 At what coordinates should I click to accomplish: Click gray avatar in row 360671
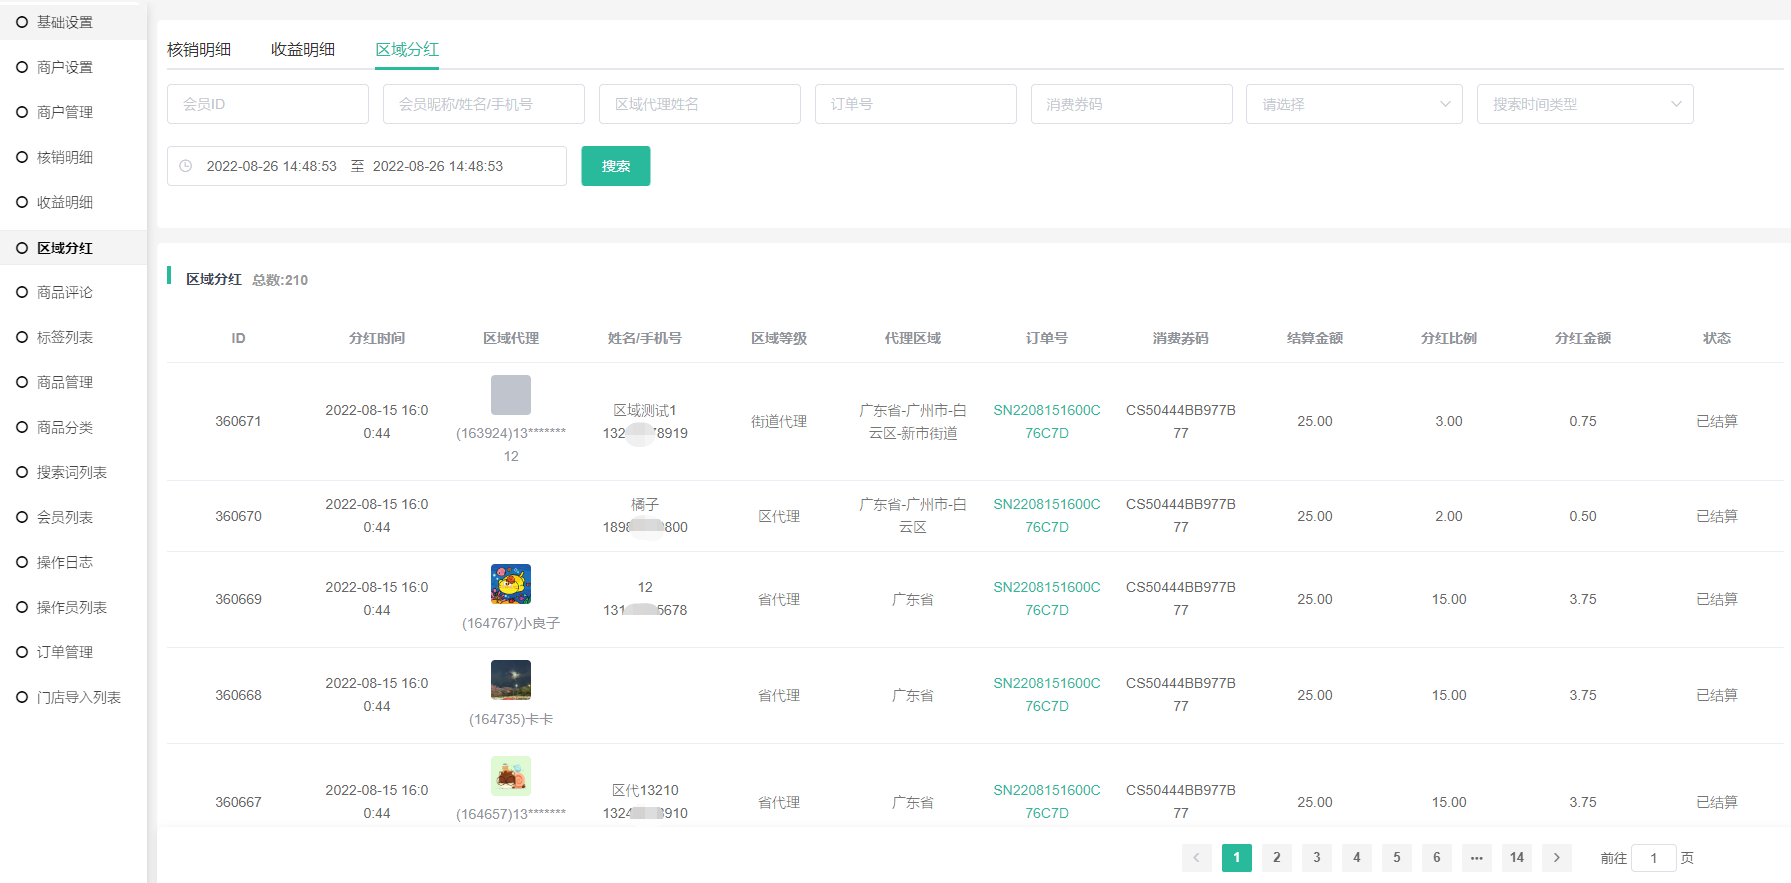[x=510, y=395]
